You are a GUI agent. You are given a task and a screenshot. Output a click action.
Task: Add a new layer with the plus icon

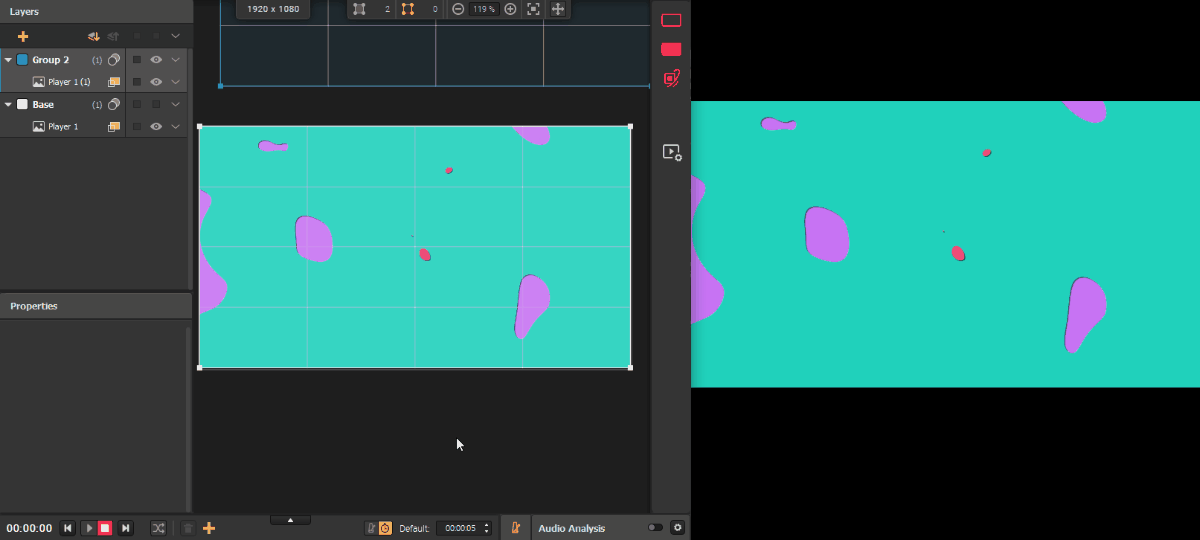pyautogui.click(x=23, y=37)
